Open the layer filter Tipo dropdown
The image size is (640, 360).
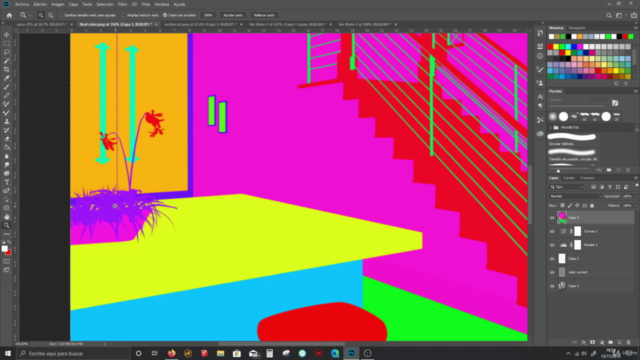coord(567,187)
